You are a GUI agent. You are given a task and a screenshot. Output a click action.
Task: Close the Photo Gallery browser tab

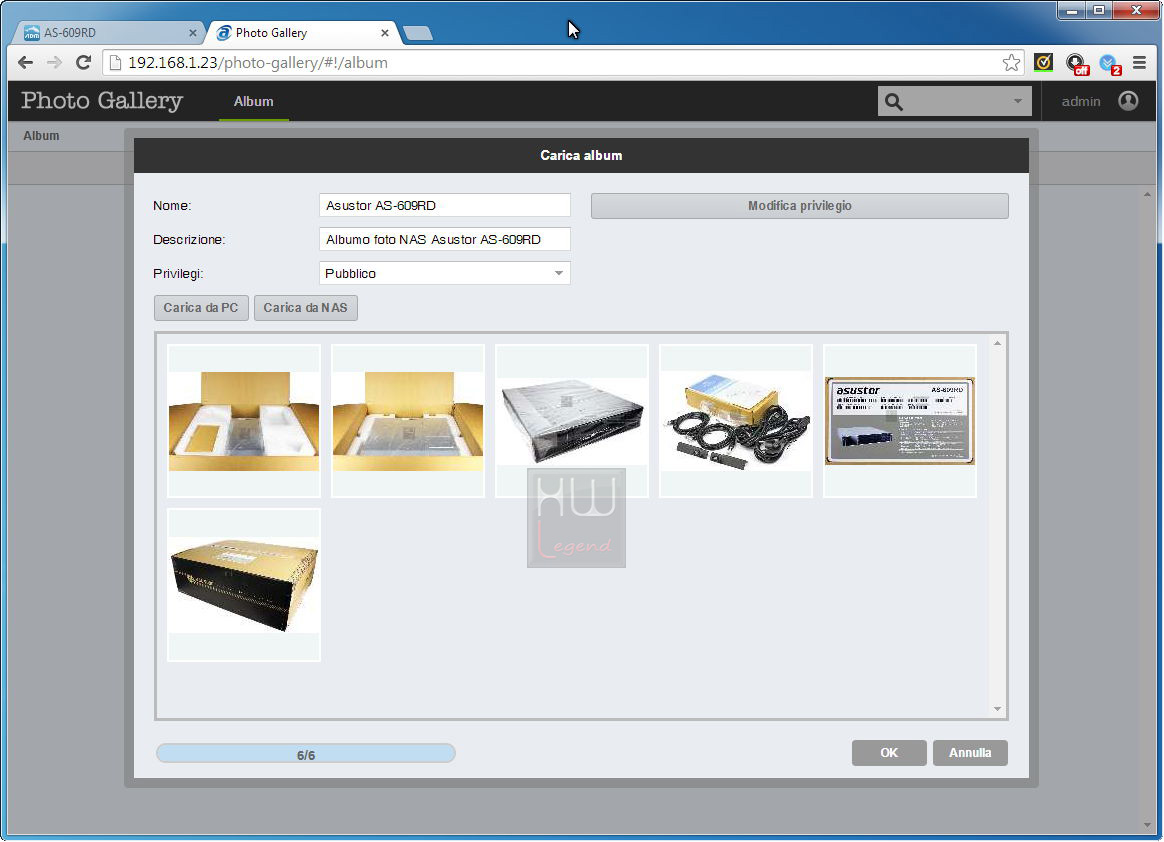point(385,33)
